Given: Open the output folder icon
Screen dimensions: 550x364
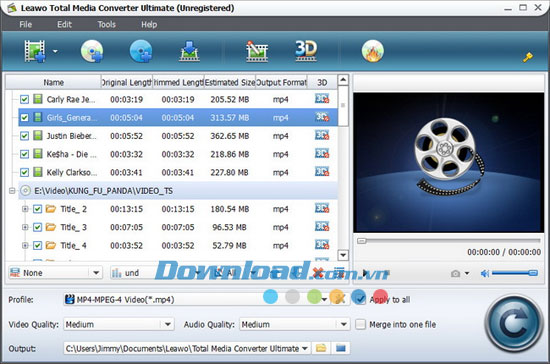Looking at the screenshot, I should click(321, 348).
